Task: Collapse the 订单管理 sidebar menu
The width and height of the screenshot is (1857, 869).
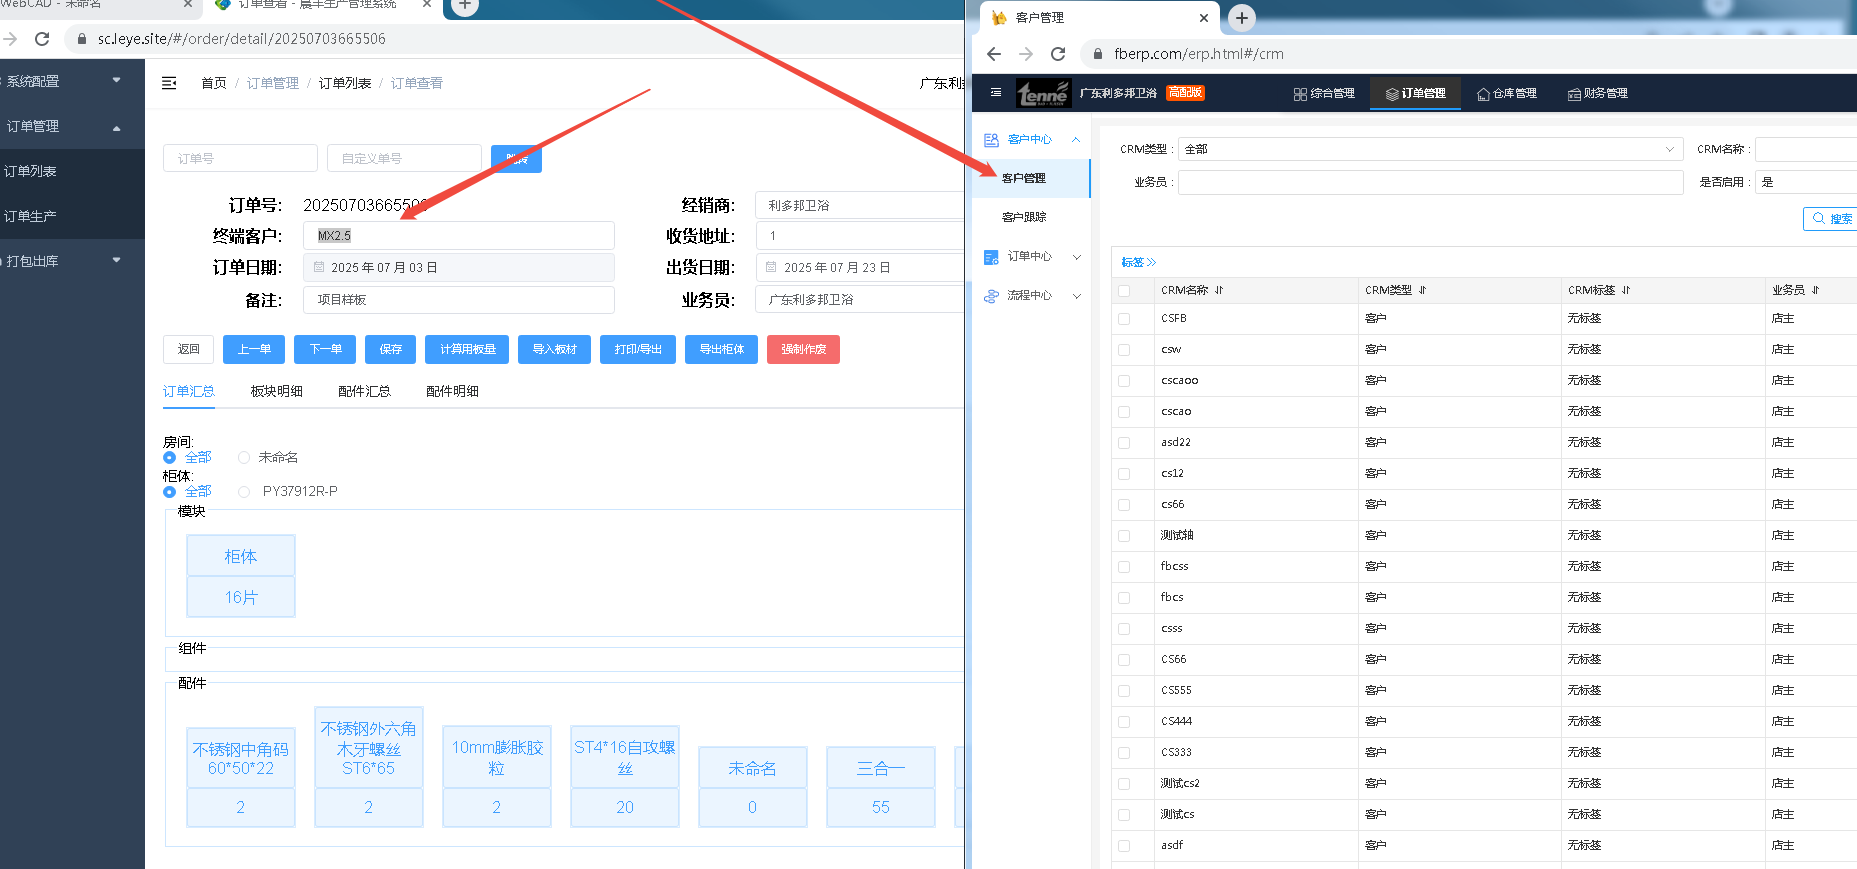Action: tap(117, 127)
